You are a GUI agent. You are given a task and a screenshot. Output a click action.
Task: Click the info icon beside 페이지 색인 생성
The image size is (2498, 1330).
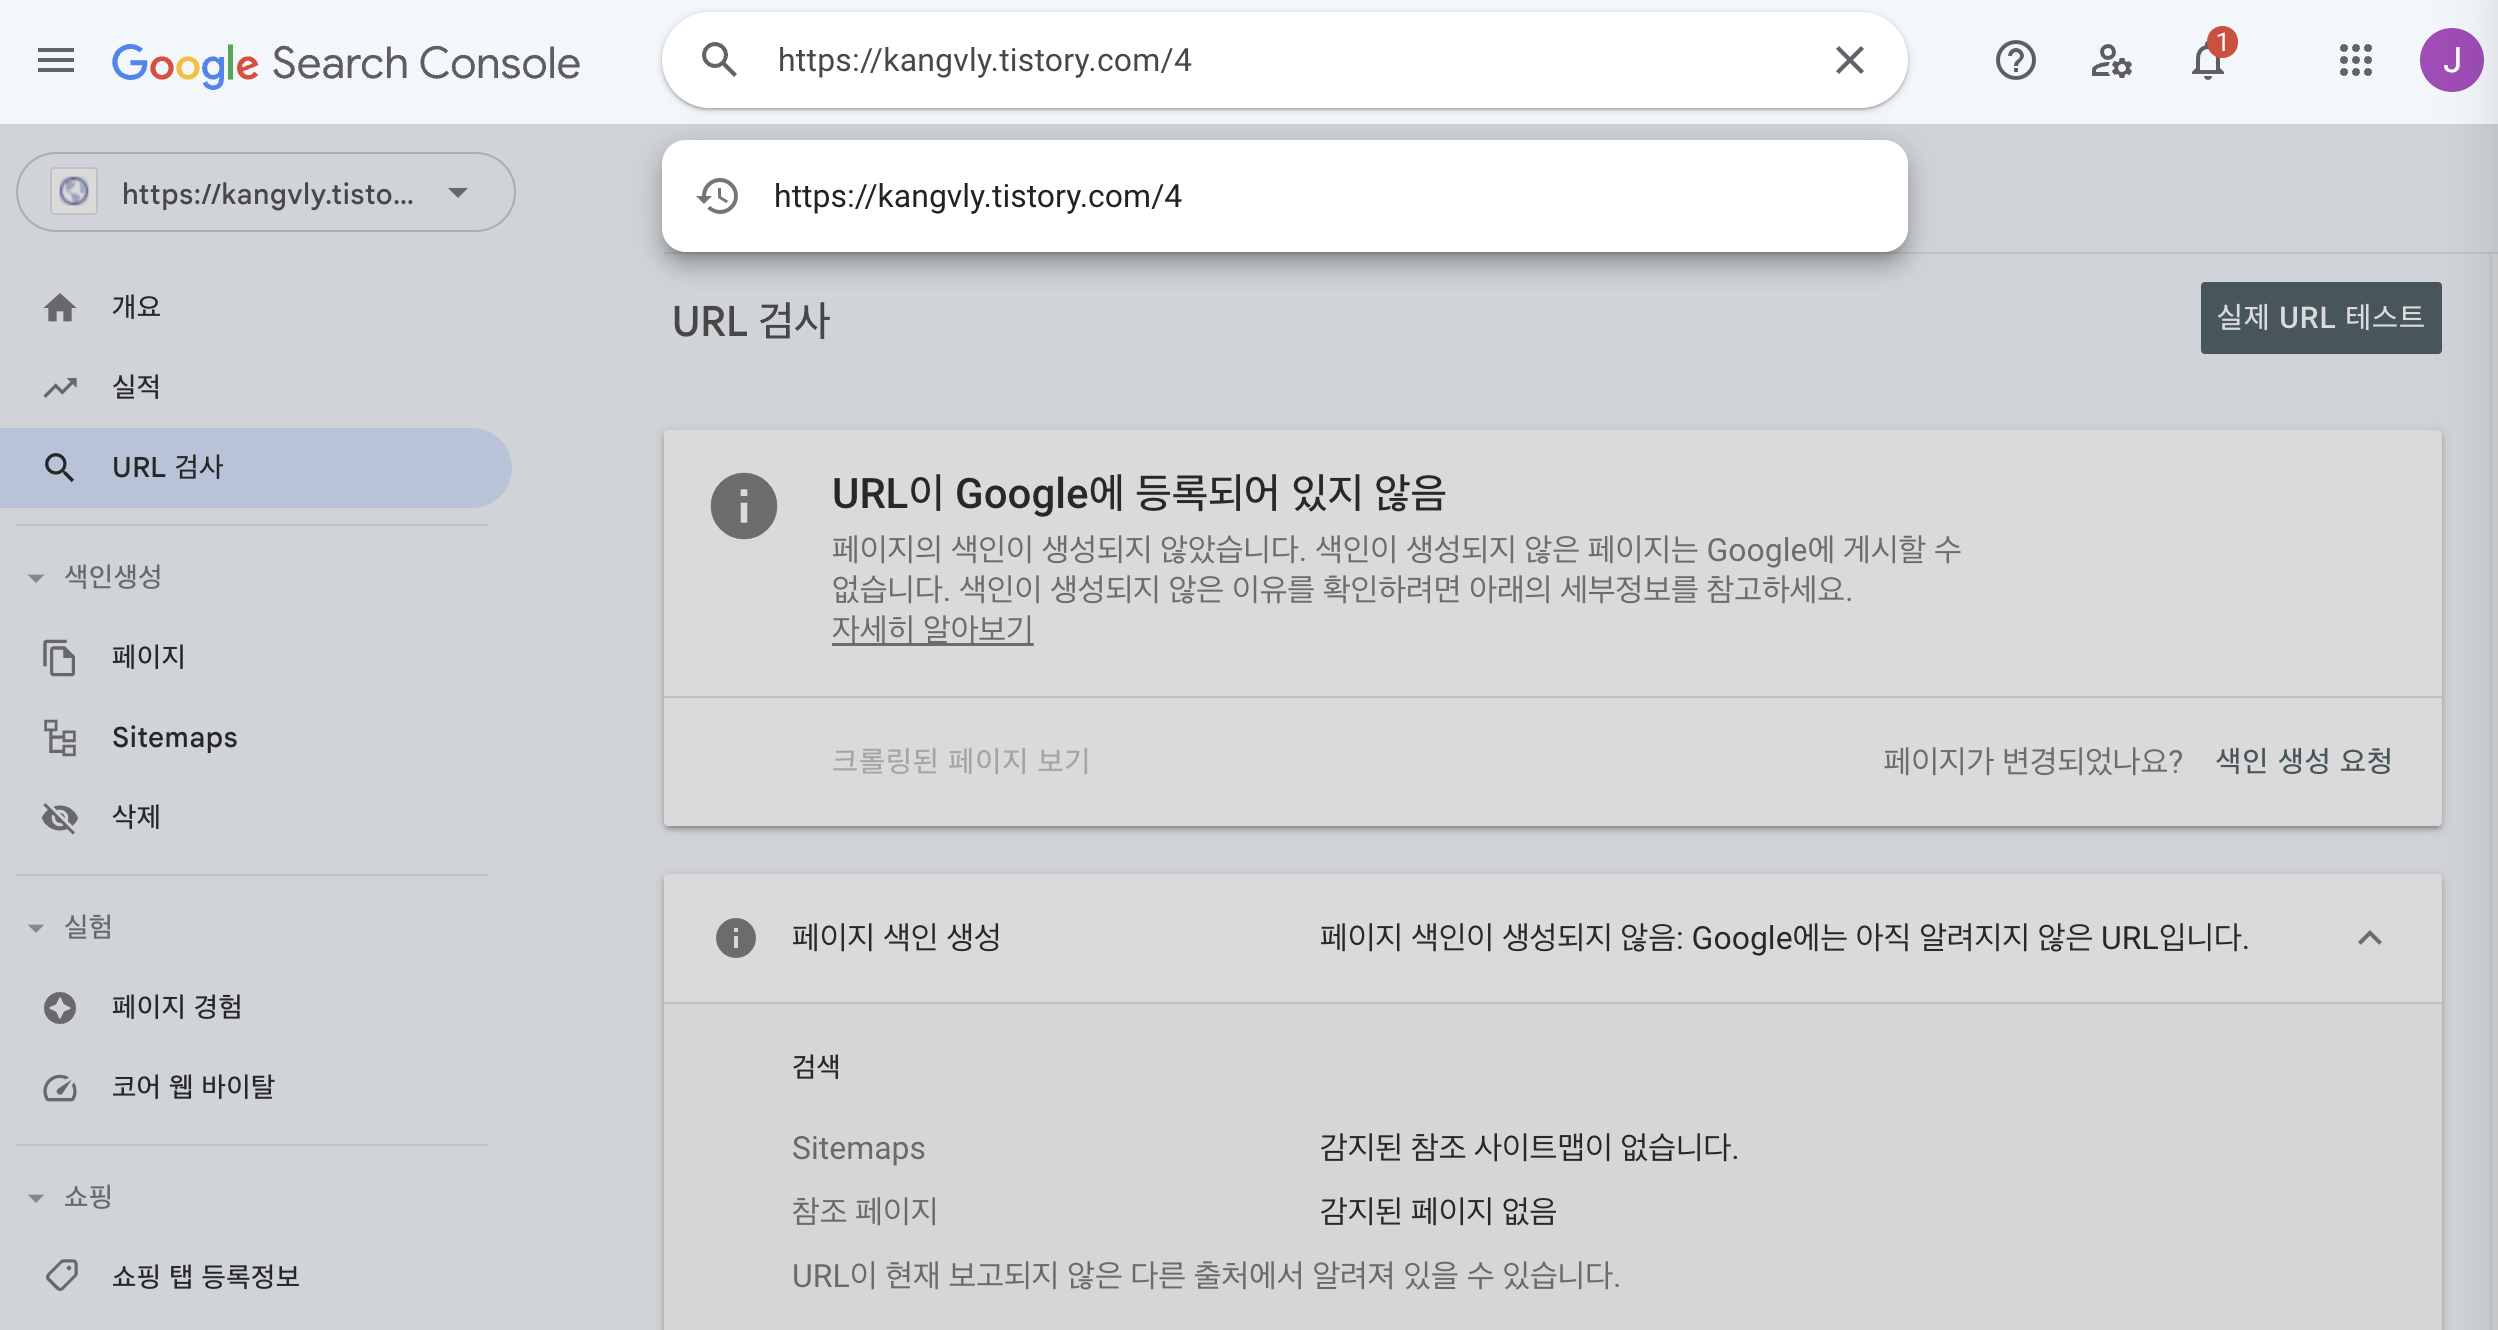pyautogui.click(x=735, y=938)
